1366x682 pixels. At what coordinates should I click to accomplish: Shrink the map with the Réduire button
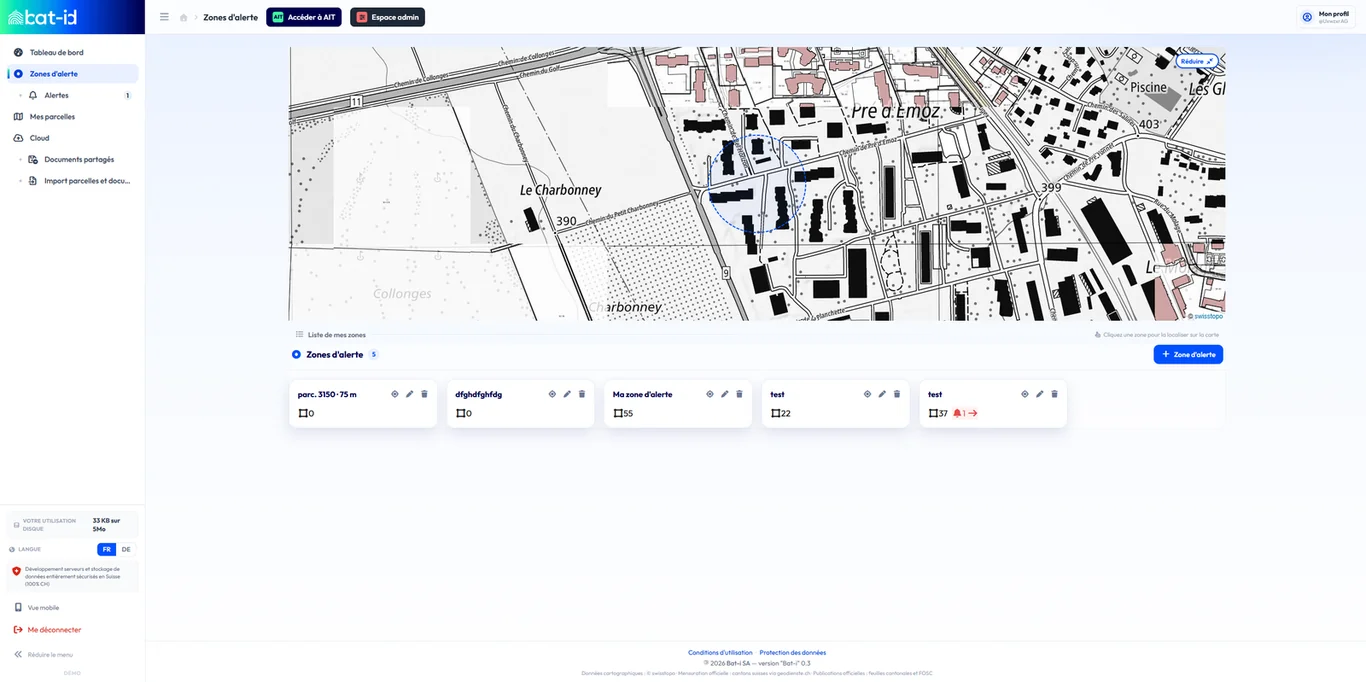(1197, 61)
